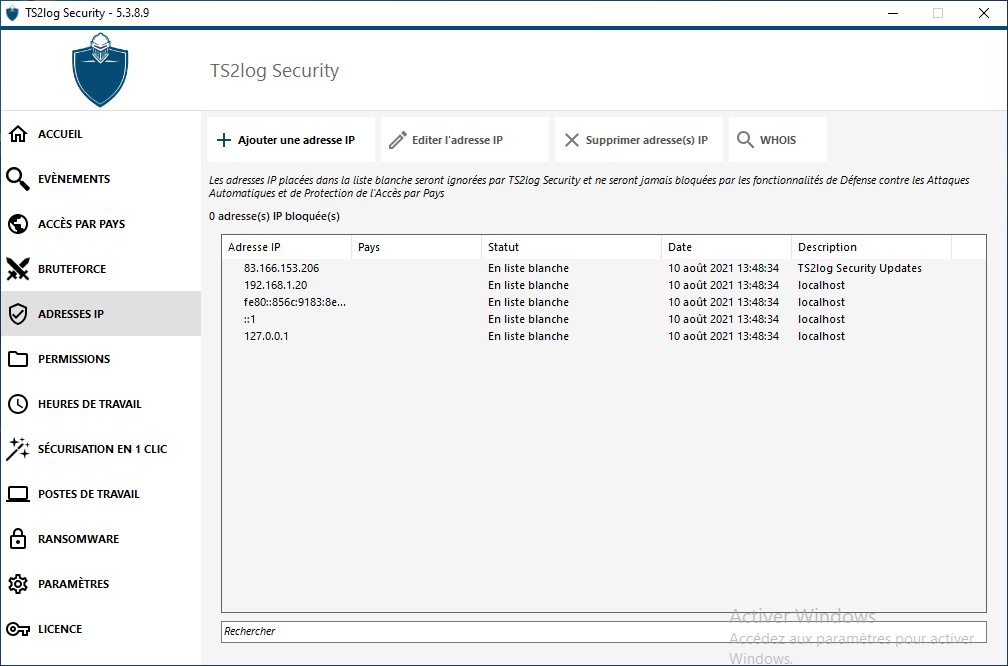Minimize the TS2log Security window

(x=892, y=13)
